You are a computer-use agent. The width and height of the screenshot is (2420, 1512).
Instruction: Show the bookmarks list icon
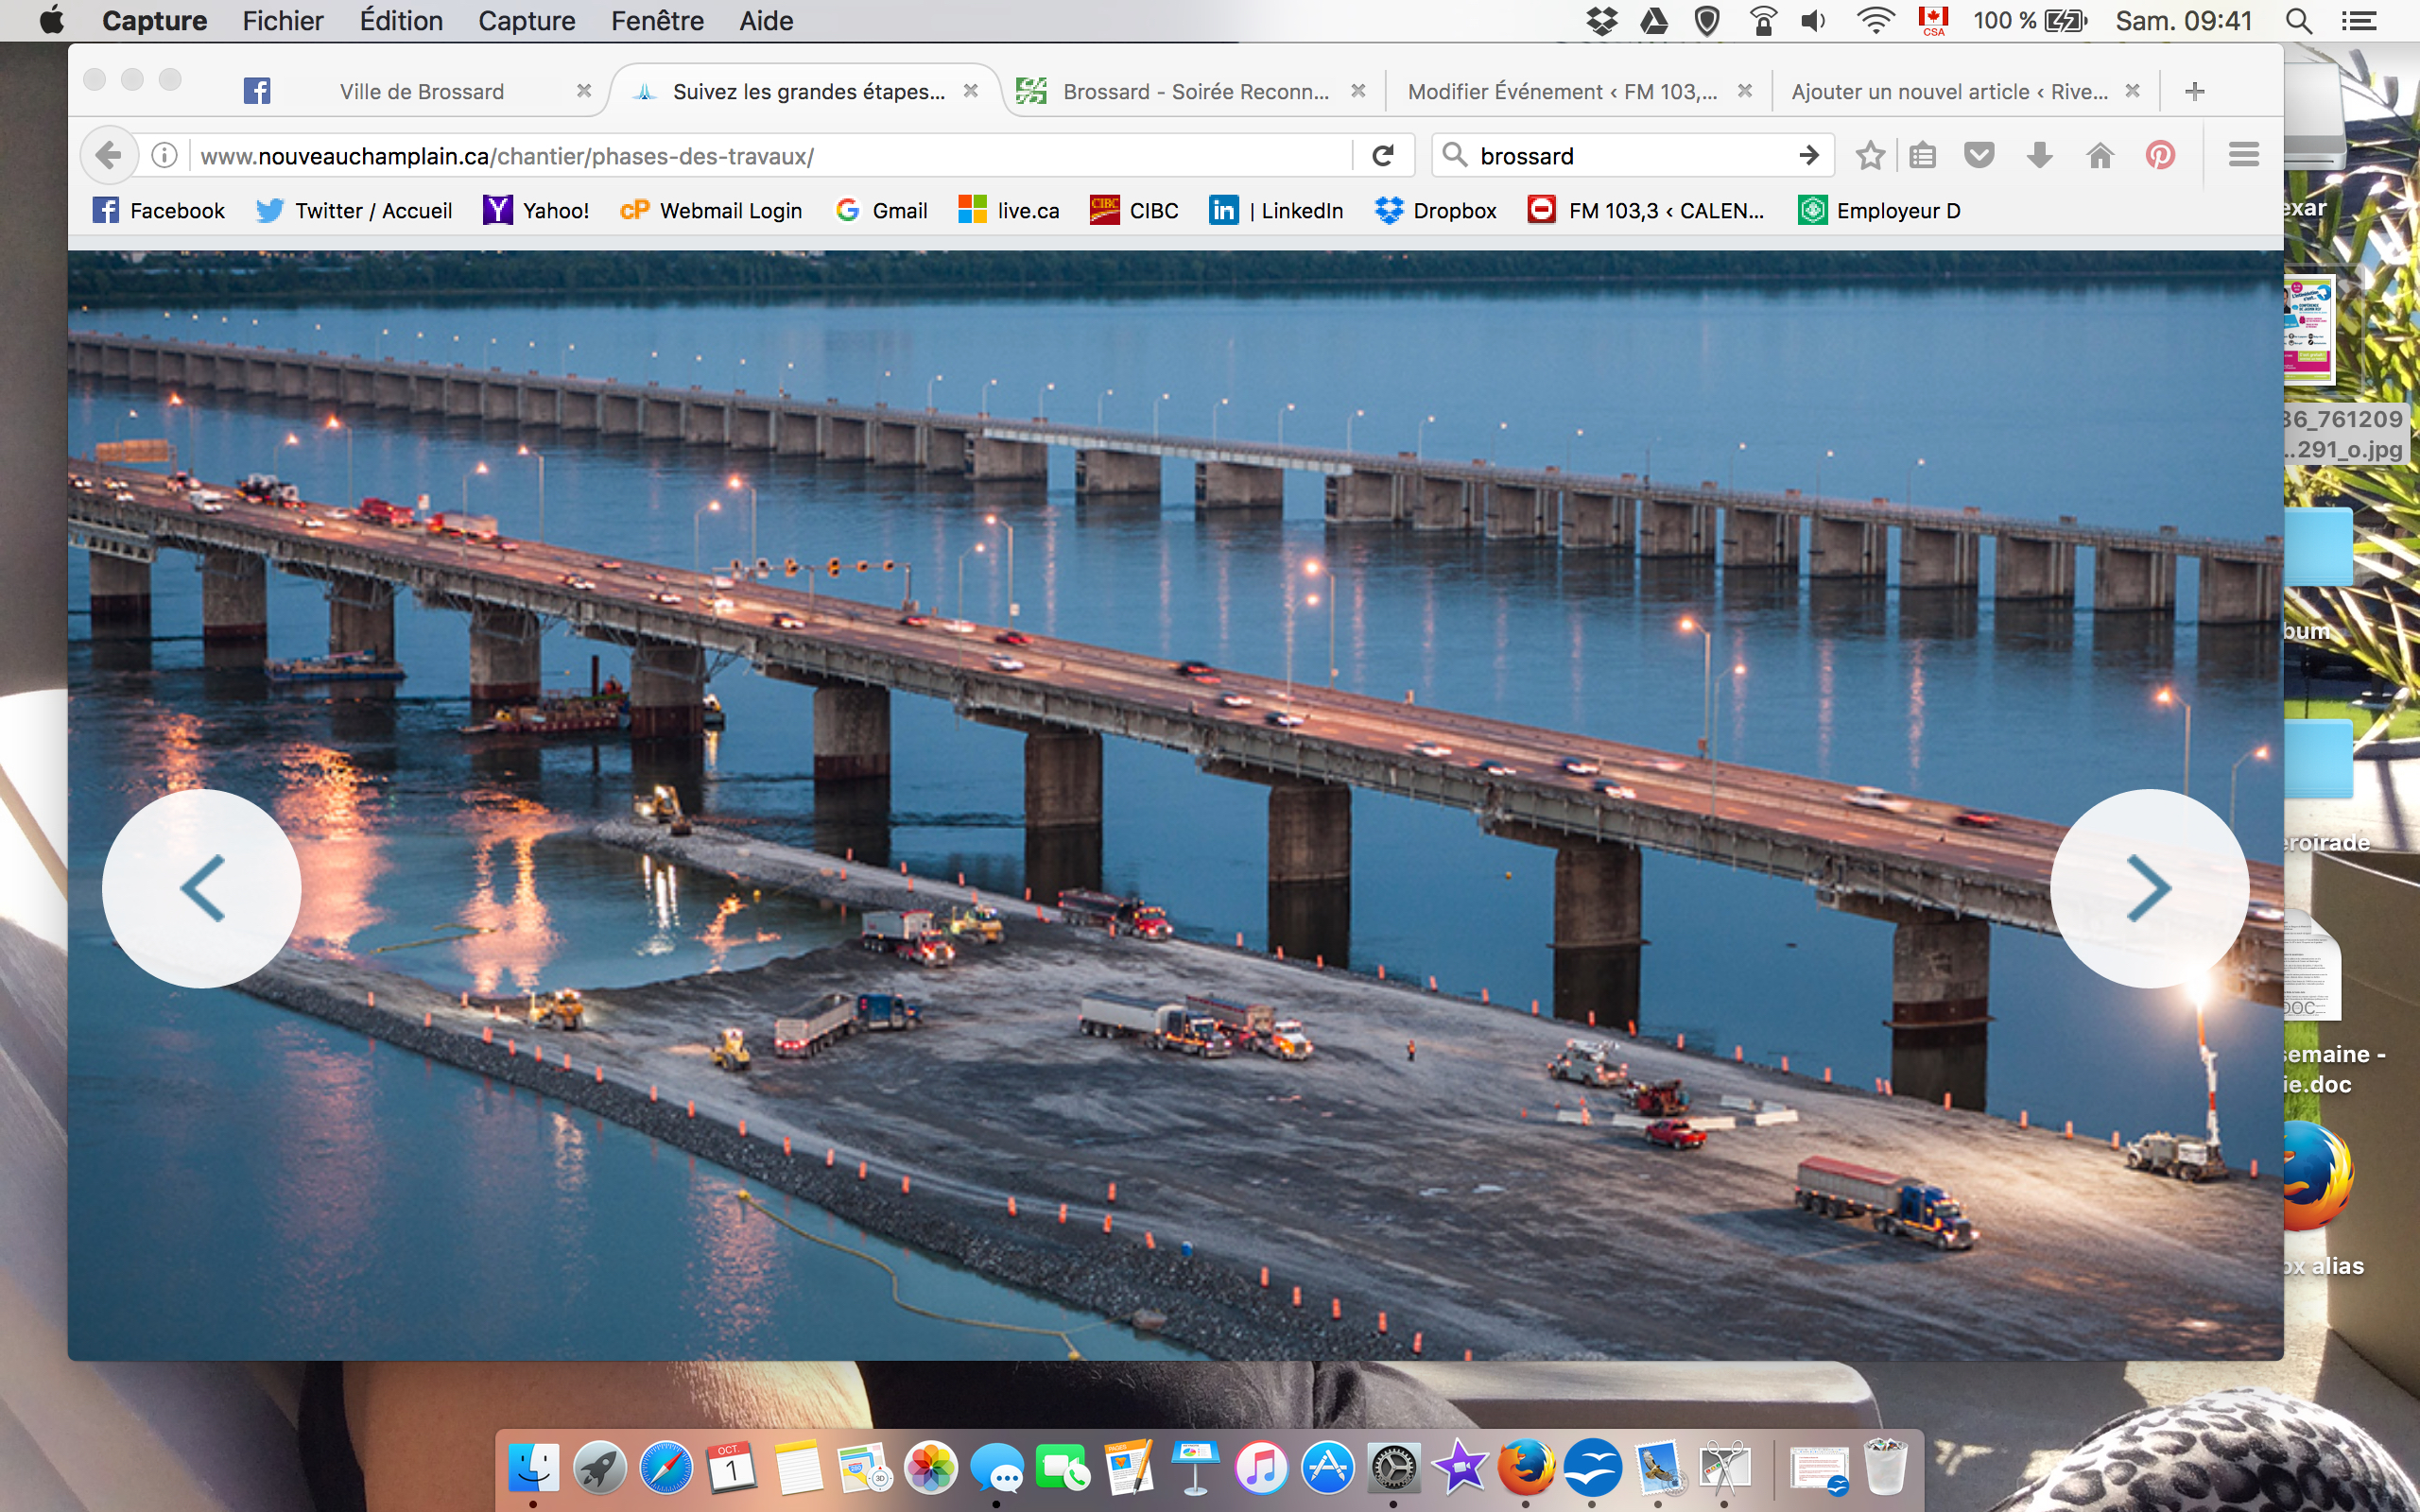pyautogui.click(x=1922, y=155)
